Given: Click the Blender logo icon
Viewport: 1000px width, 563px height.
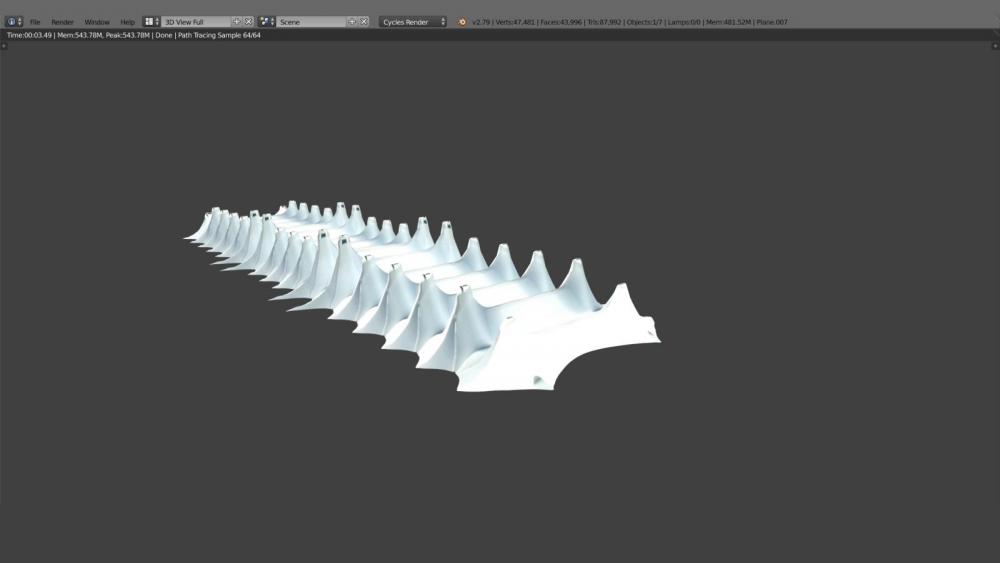Looking at the screenshot, I should (x=462, y=21).
